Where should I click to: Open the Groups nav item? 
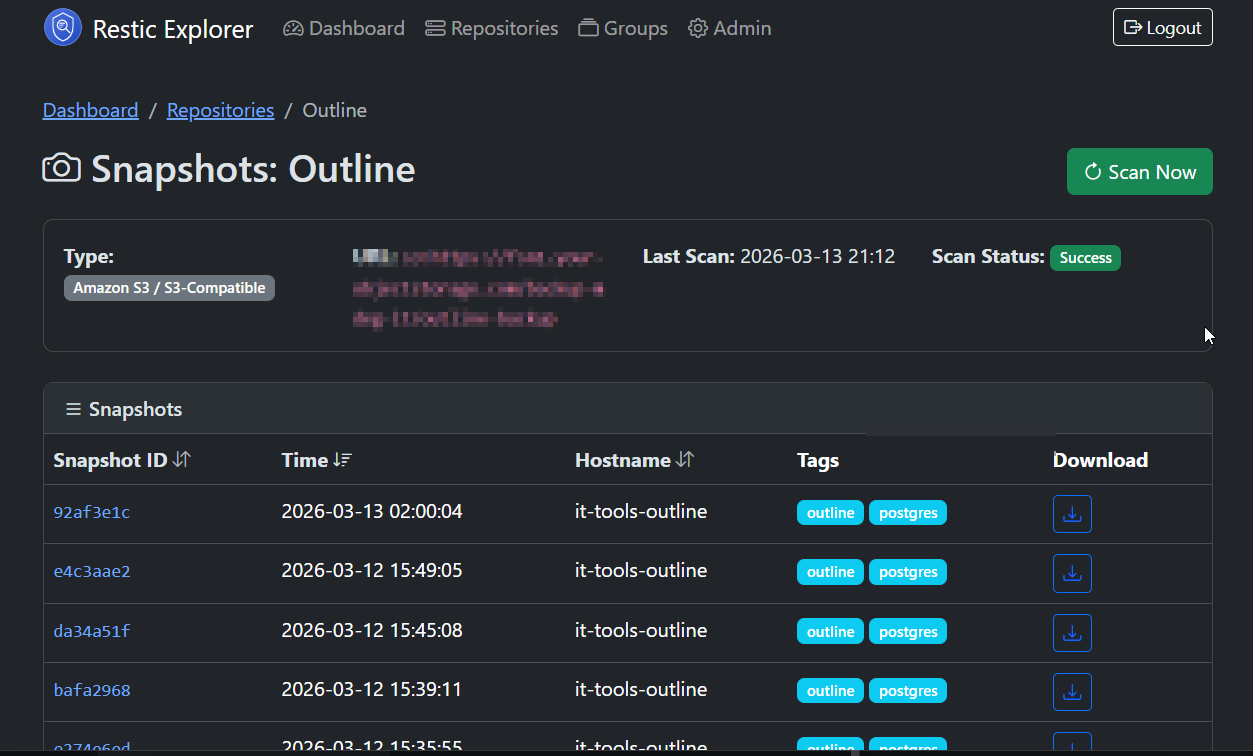coord(623,28)
